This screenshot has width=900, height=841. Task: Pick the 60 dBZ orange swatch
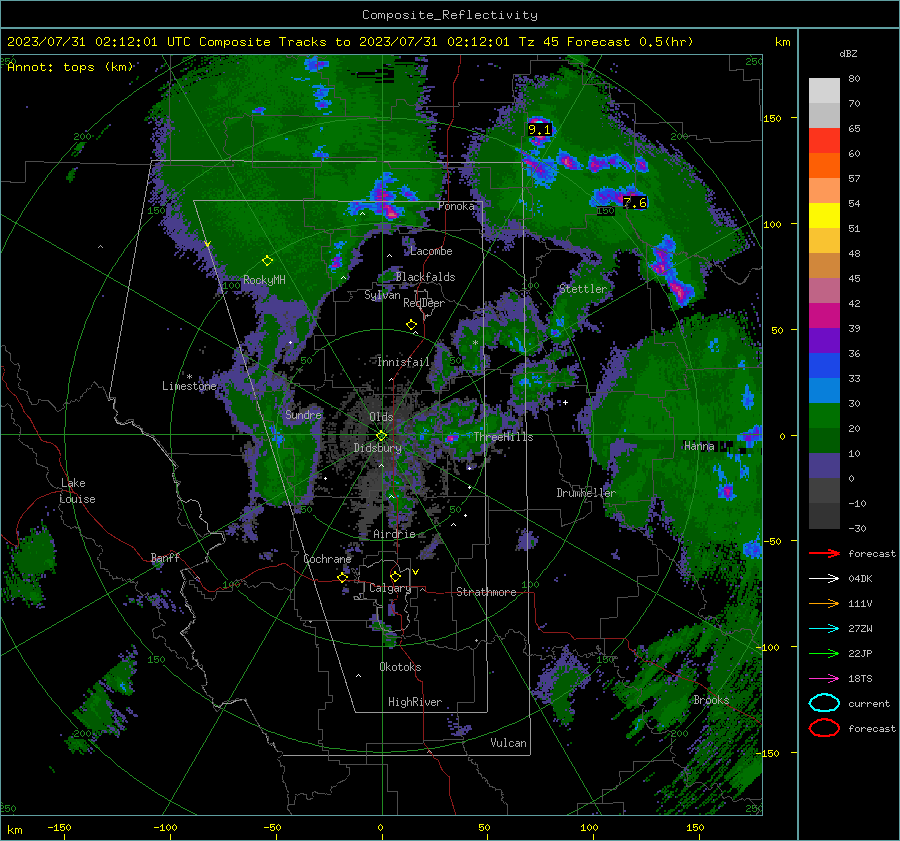tap(824, 166)
